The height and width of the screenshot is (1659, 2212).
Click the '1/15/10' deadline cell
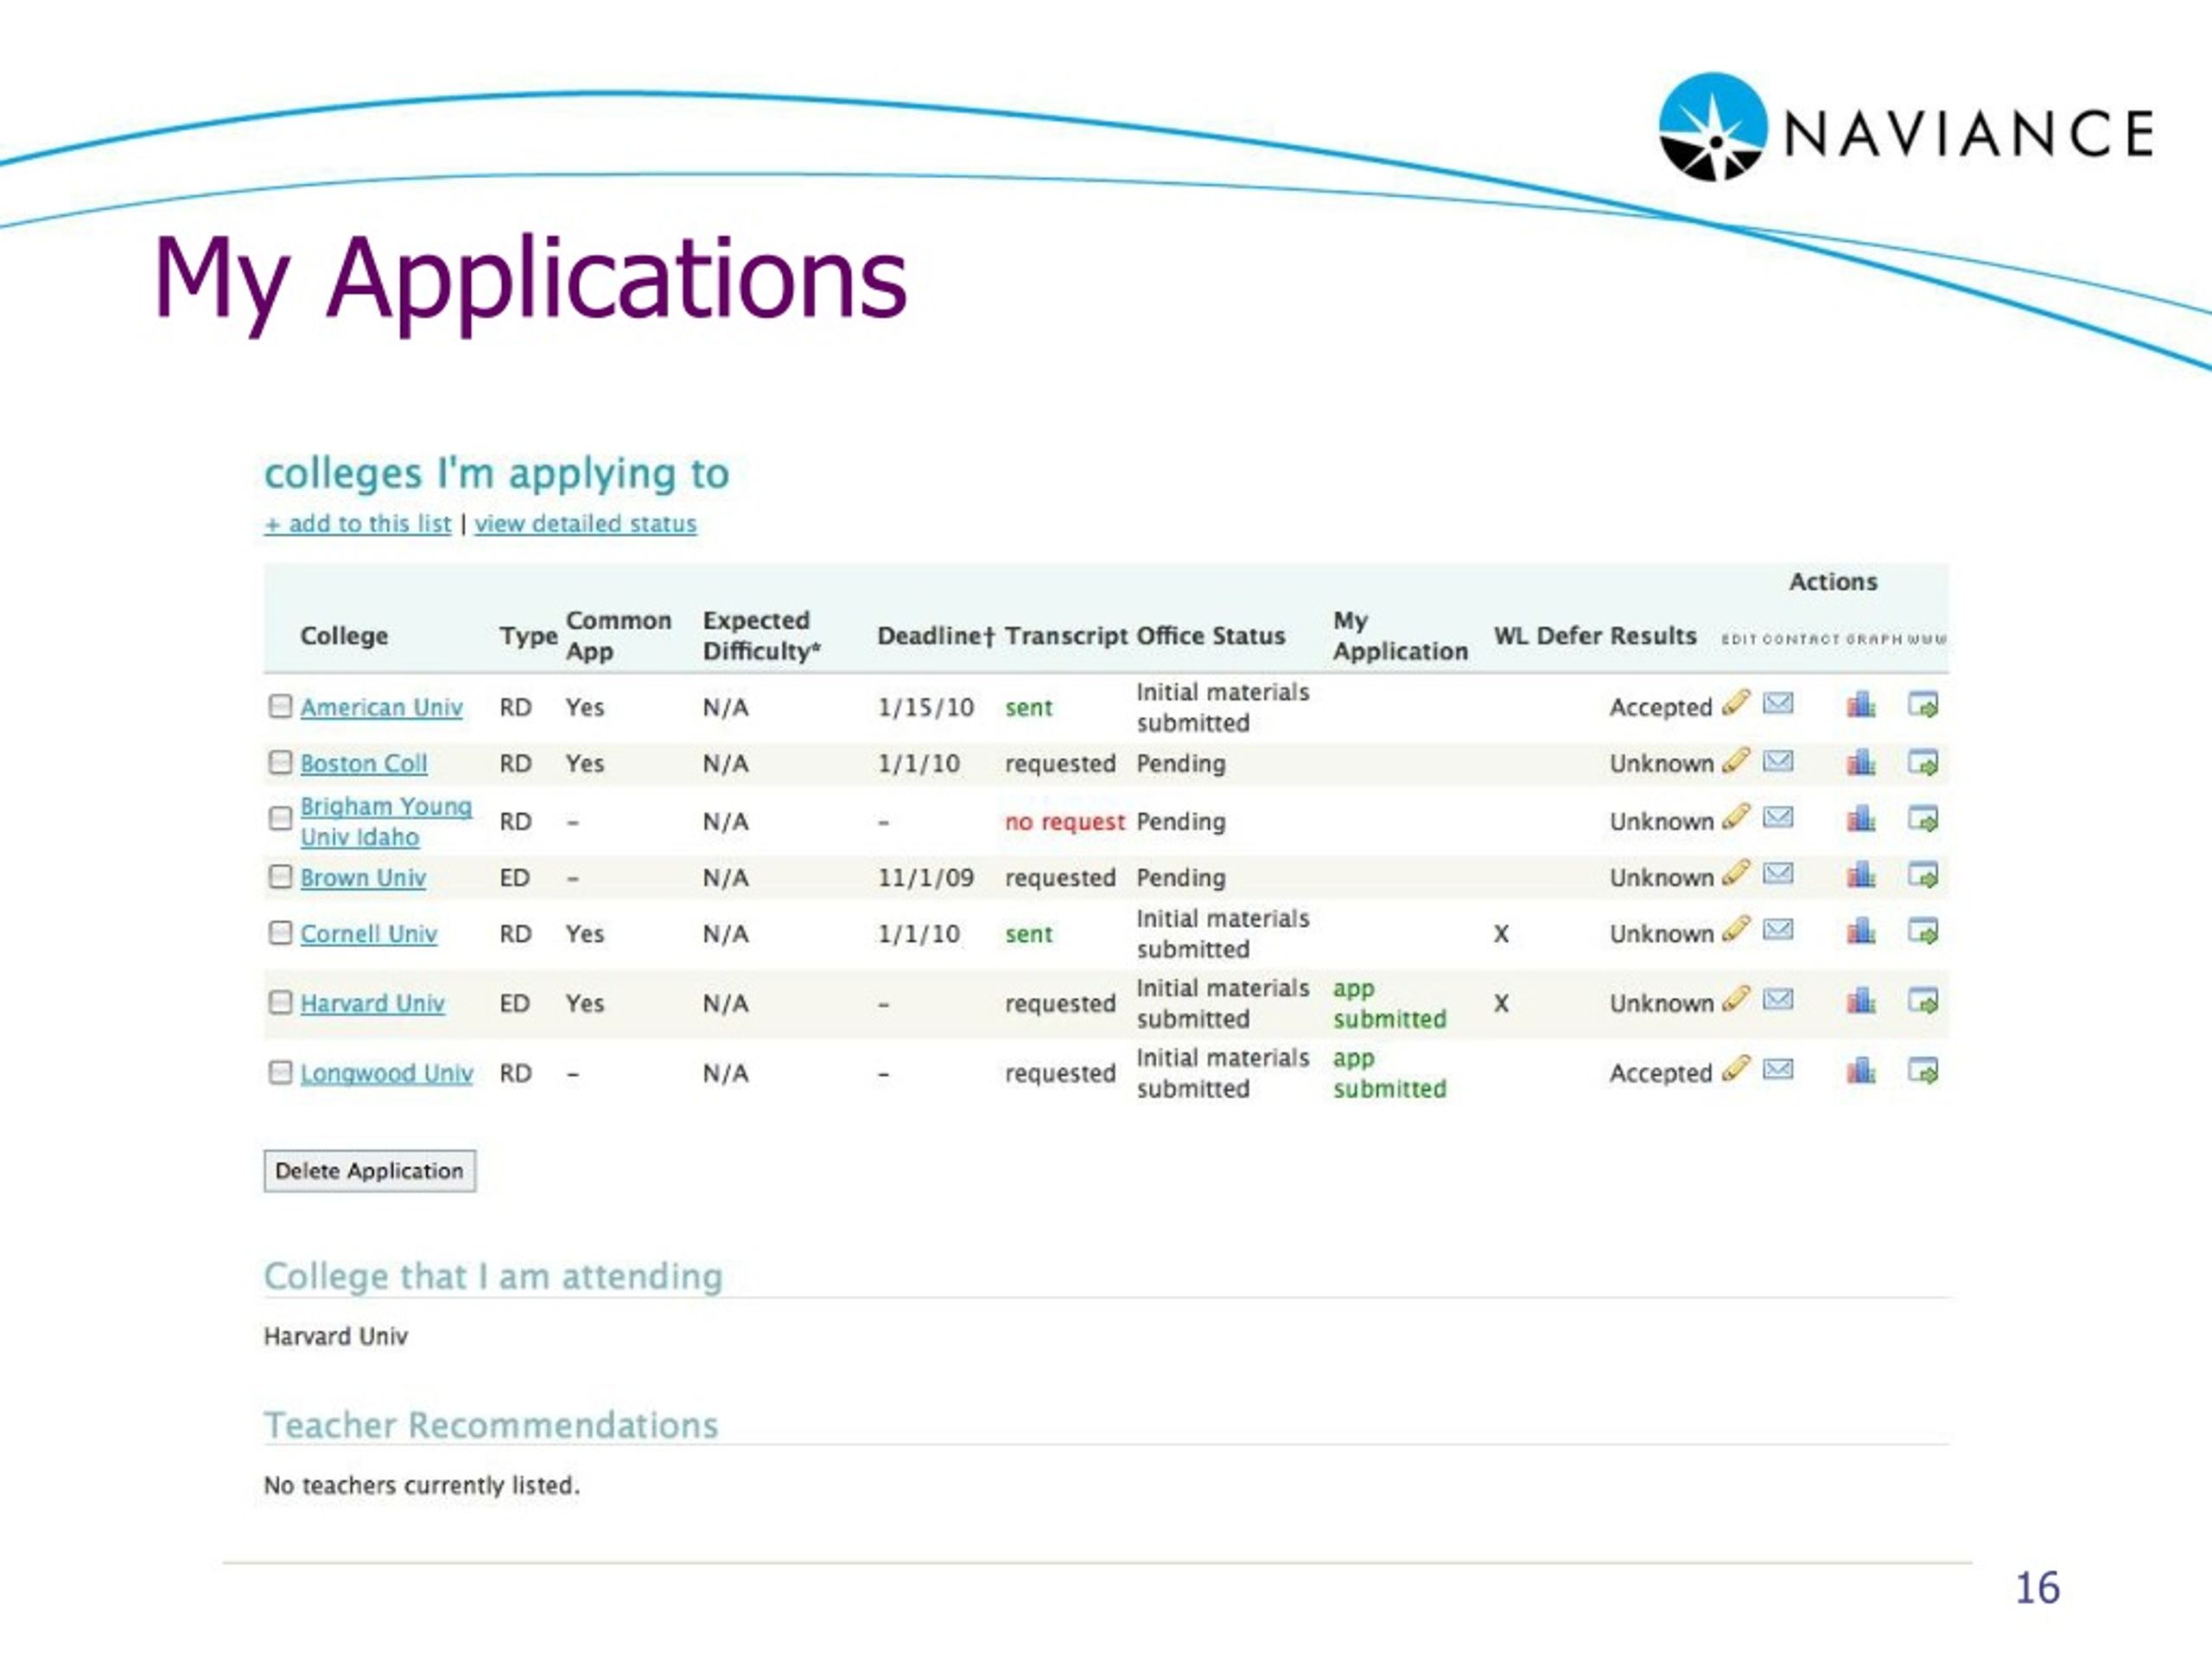[x=925, y=707]
